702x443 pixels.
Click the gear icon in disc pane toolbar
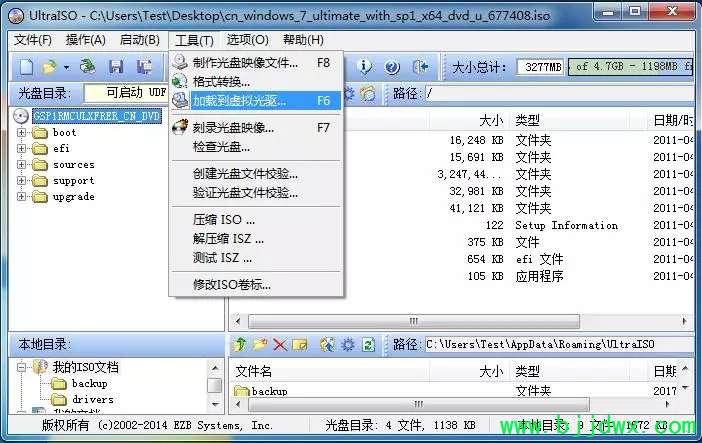coord(349,94)
